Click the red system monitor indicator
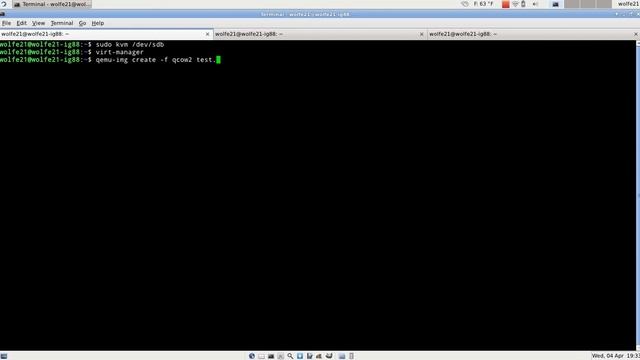 point(506,4)
